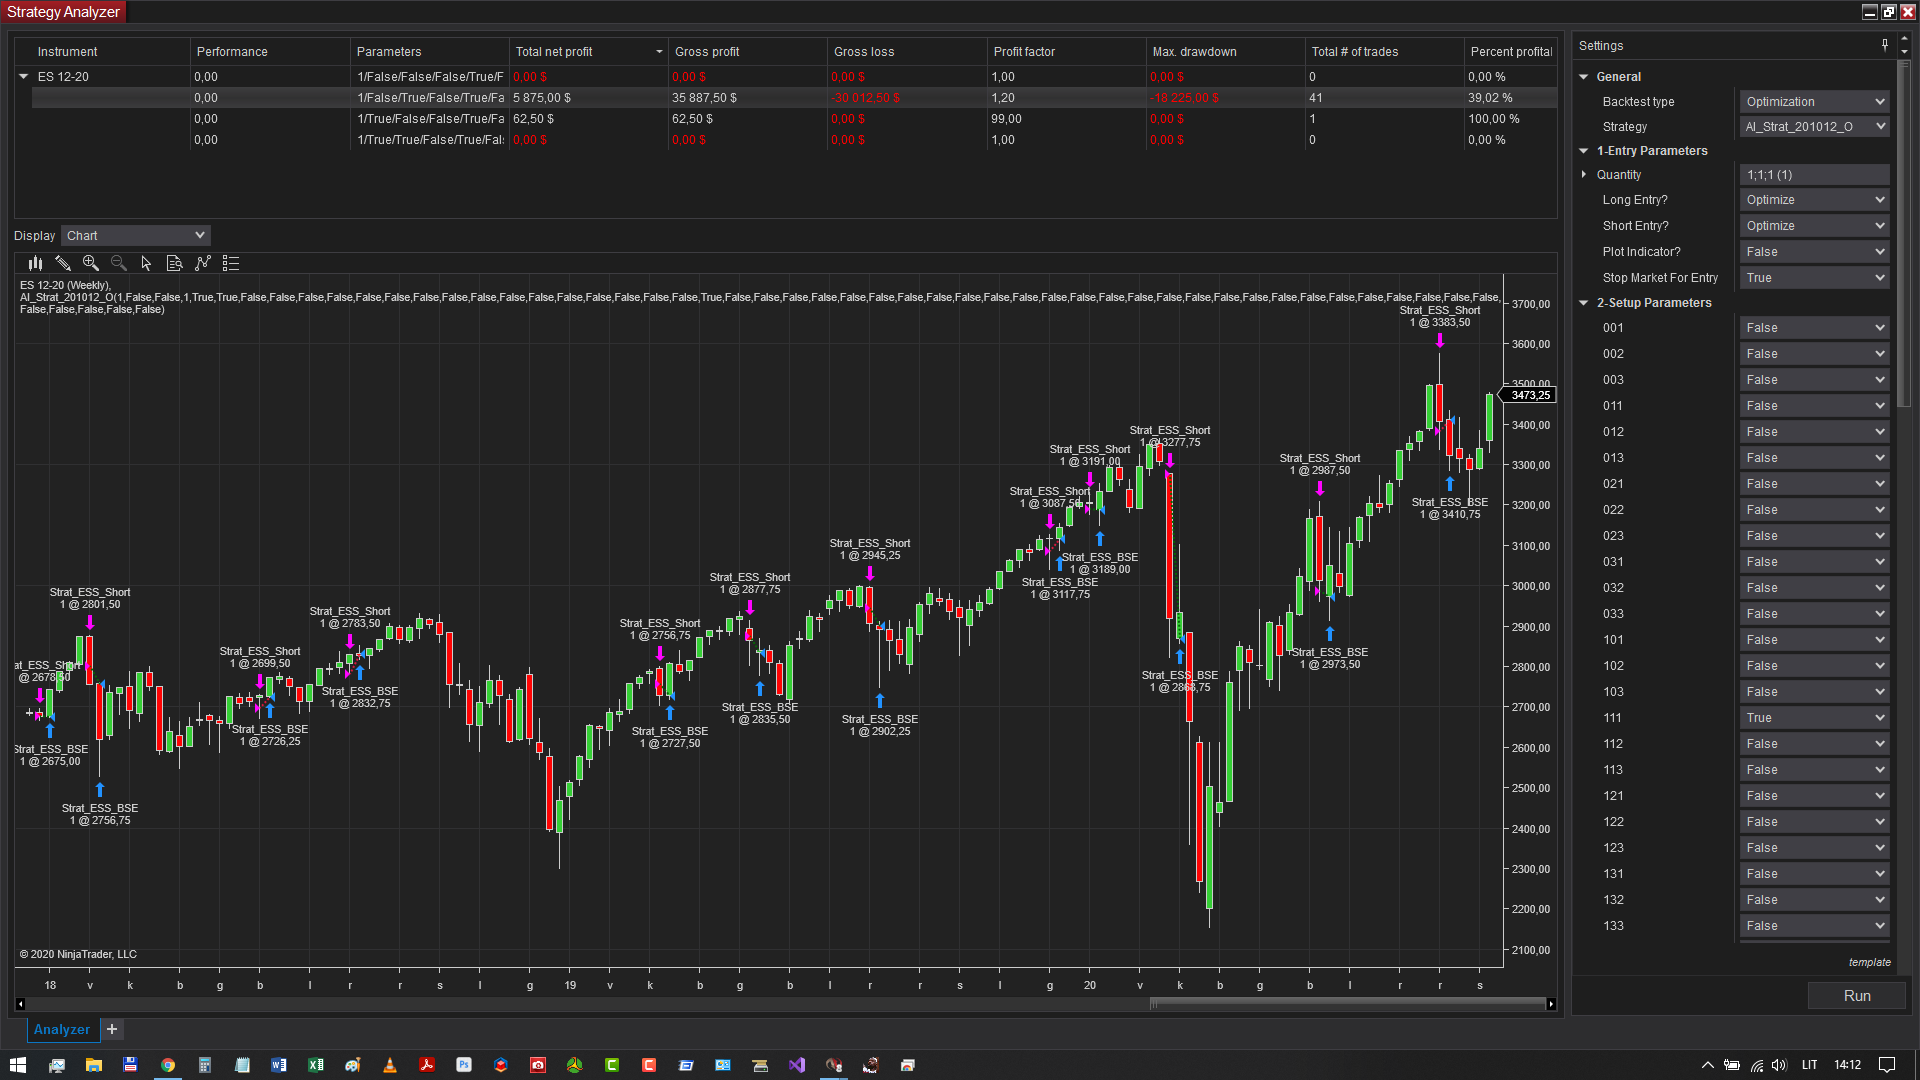The width and height of the screenshot is (1920, 1080).
Task: Click the chart horizontal scrollbar thumb
Action: tap(1346, 1003)
